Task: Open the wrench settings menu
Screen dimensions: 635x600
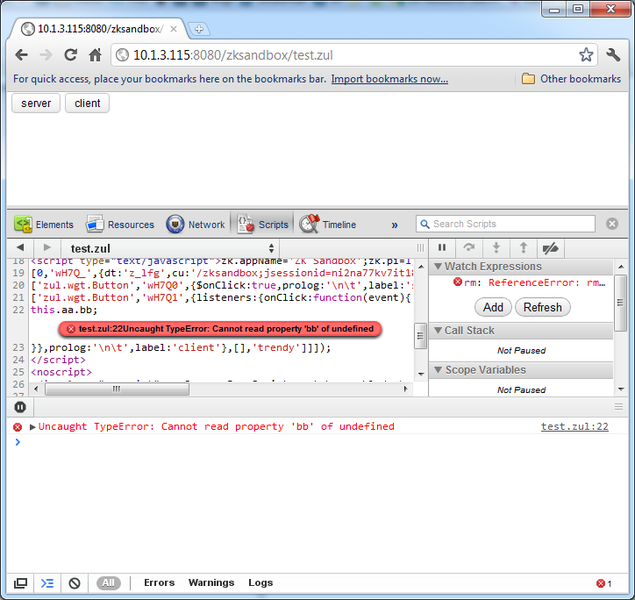Action: pyautogui.click(x=613, y=55)
